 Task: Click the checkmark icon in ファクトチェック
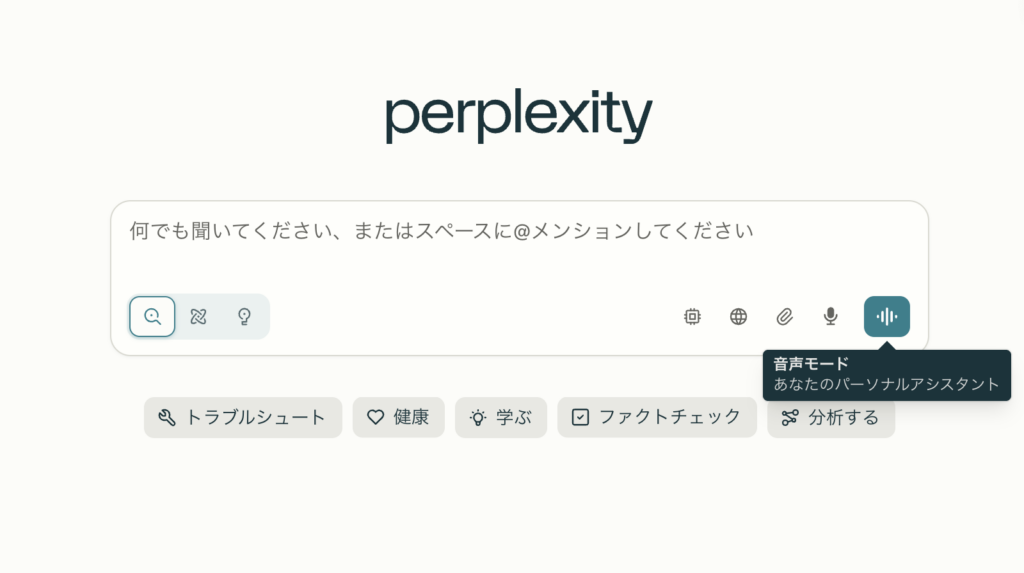point(581,417)
